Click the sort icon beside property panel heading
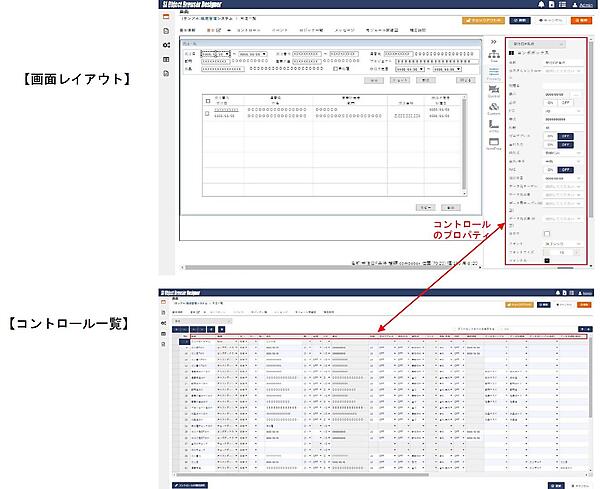The image size is (600, 489). tap(512, 52)
